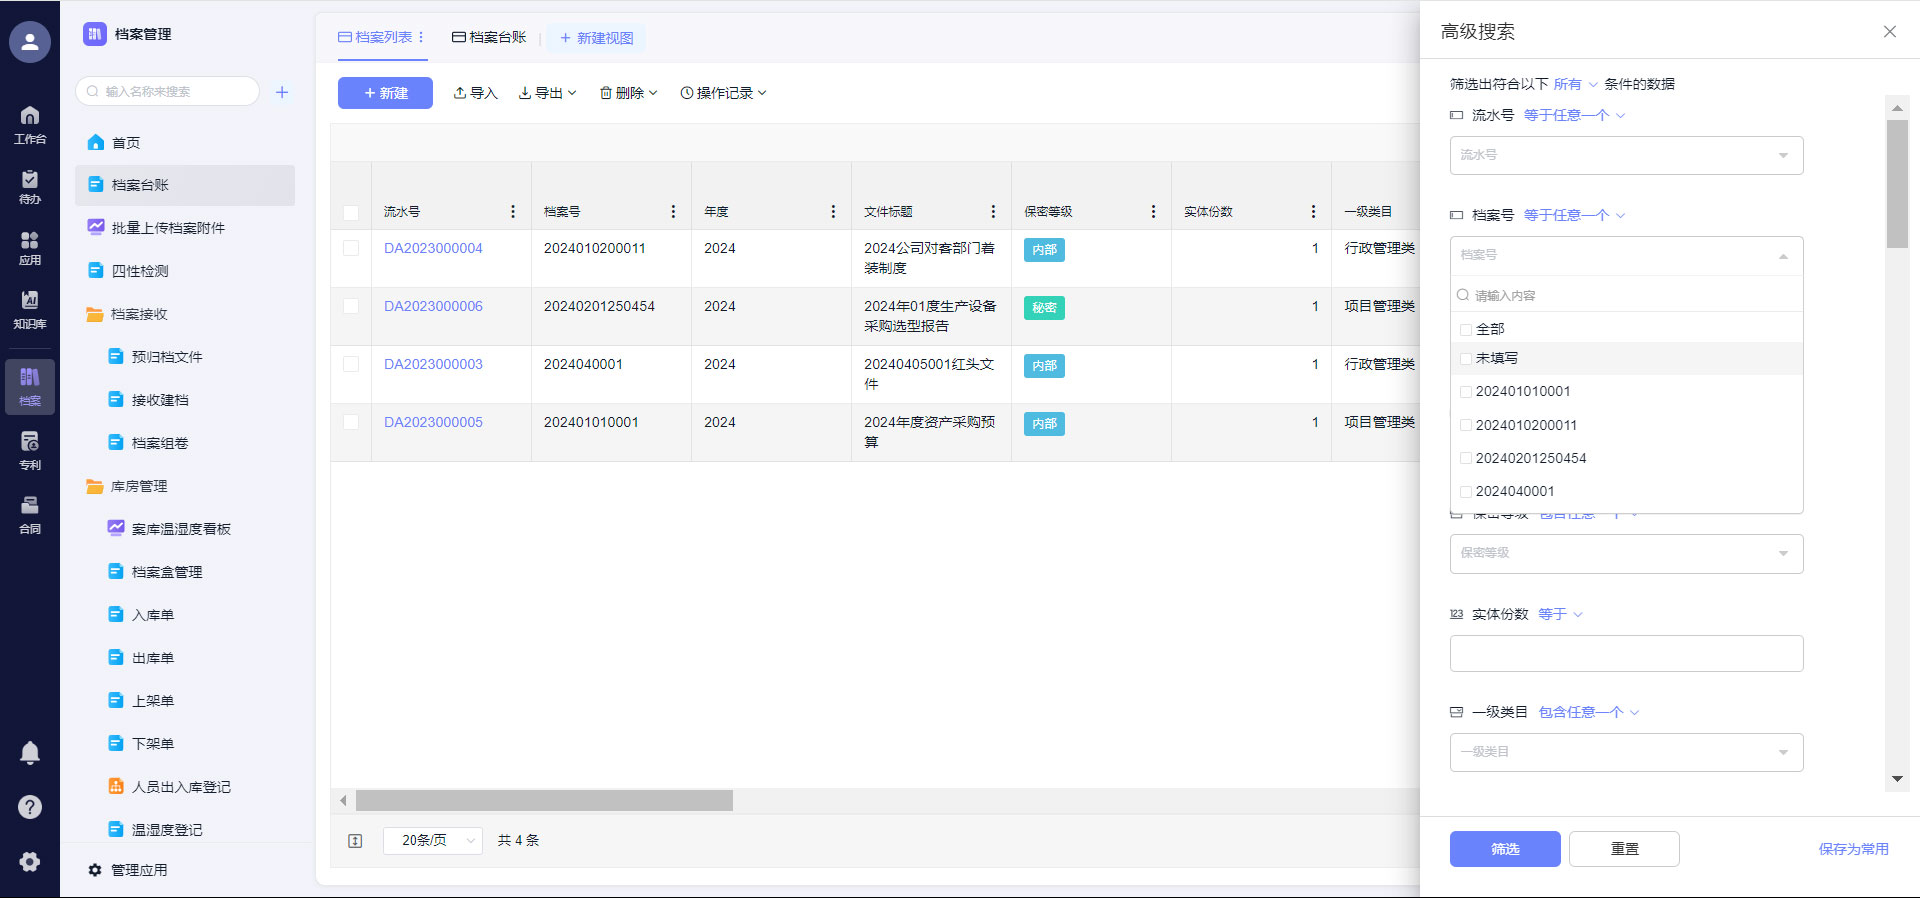Open the 20条/页 page size dropdown
The image size is (1920, 898).
pos(432,841)
